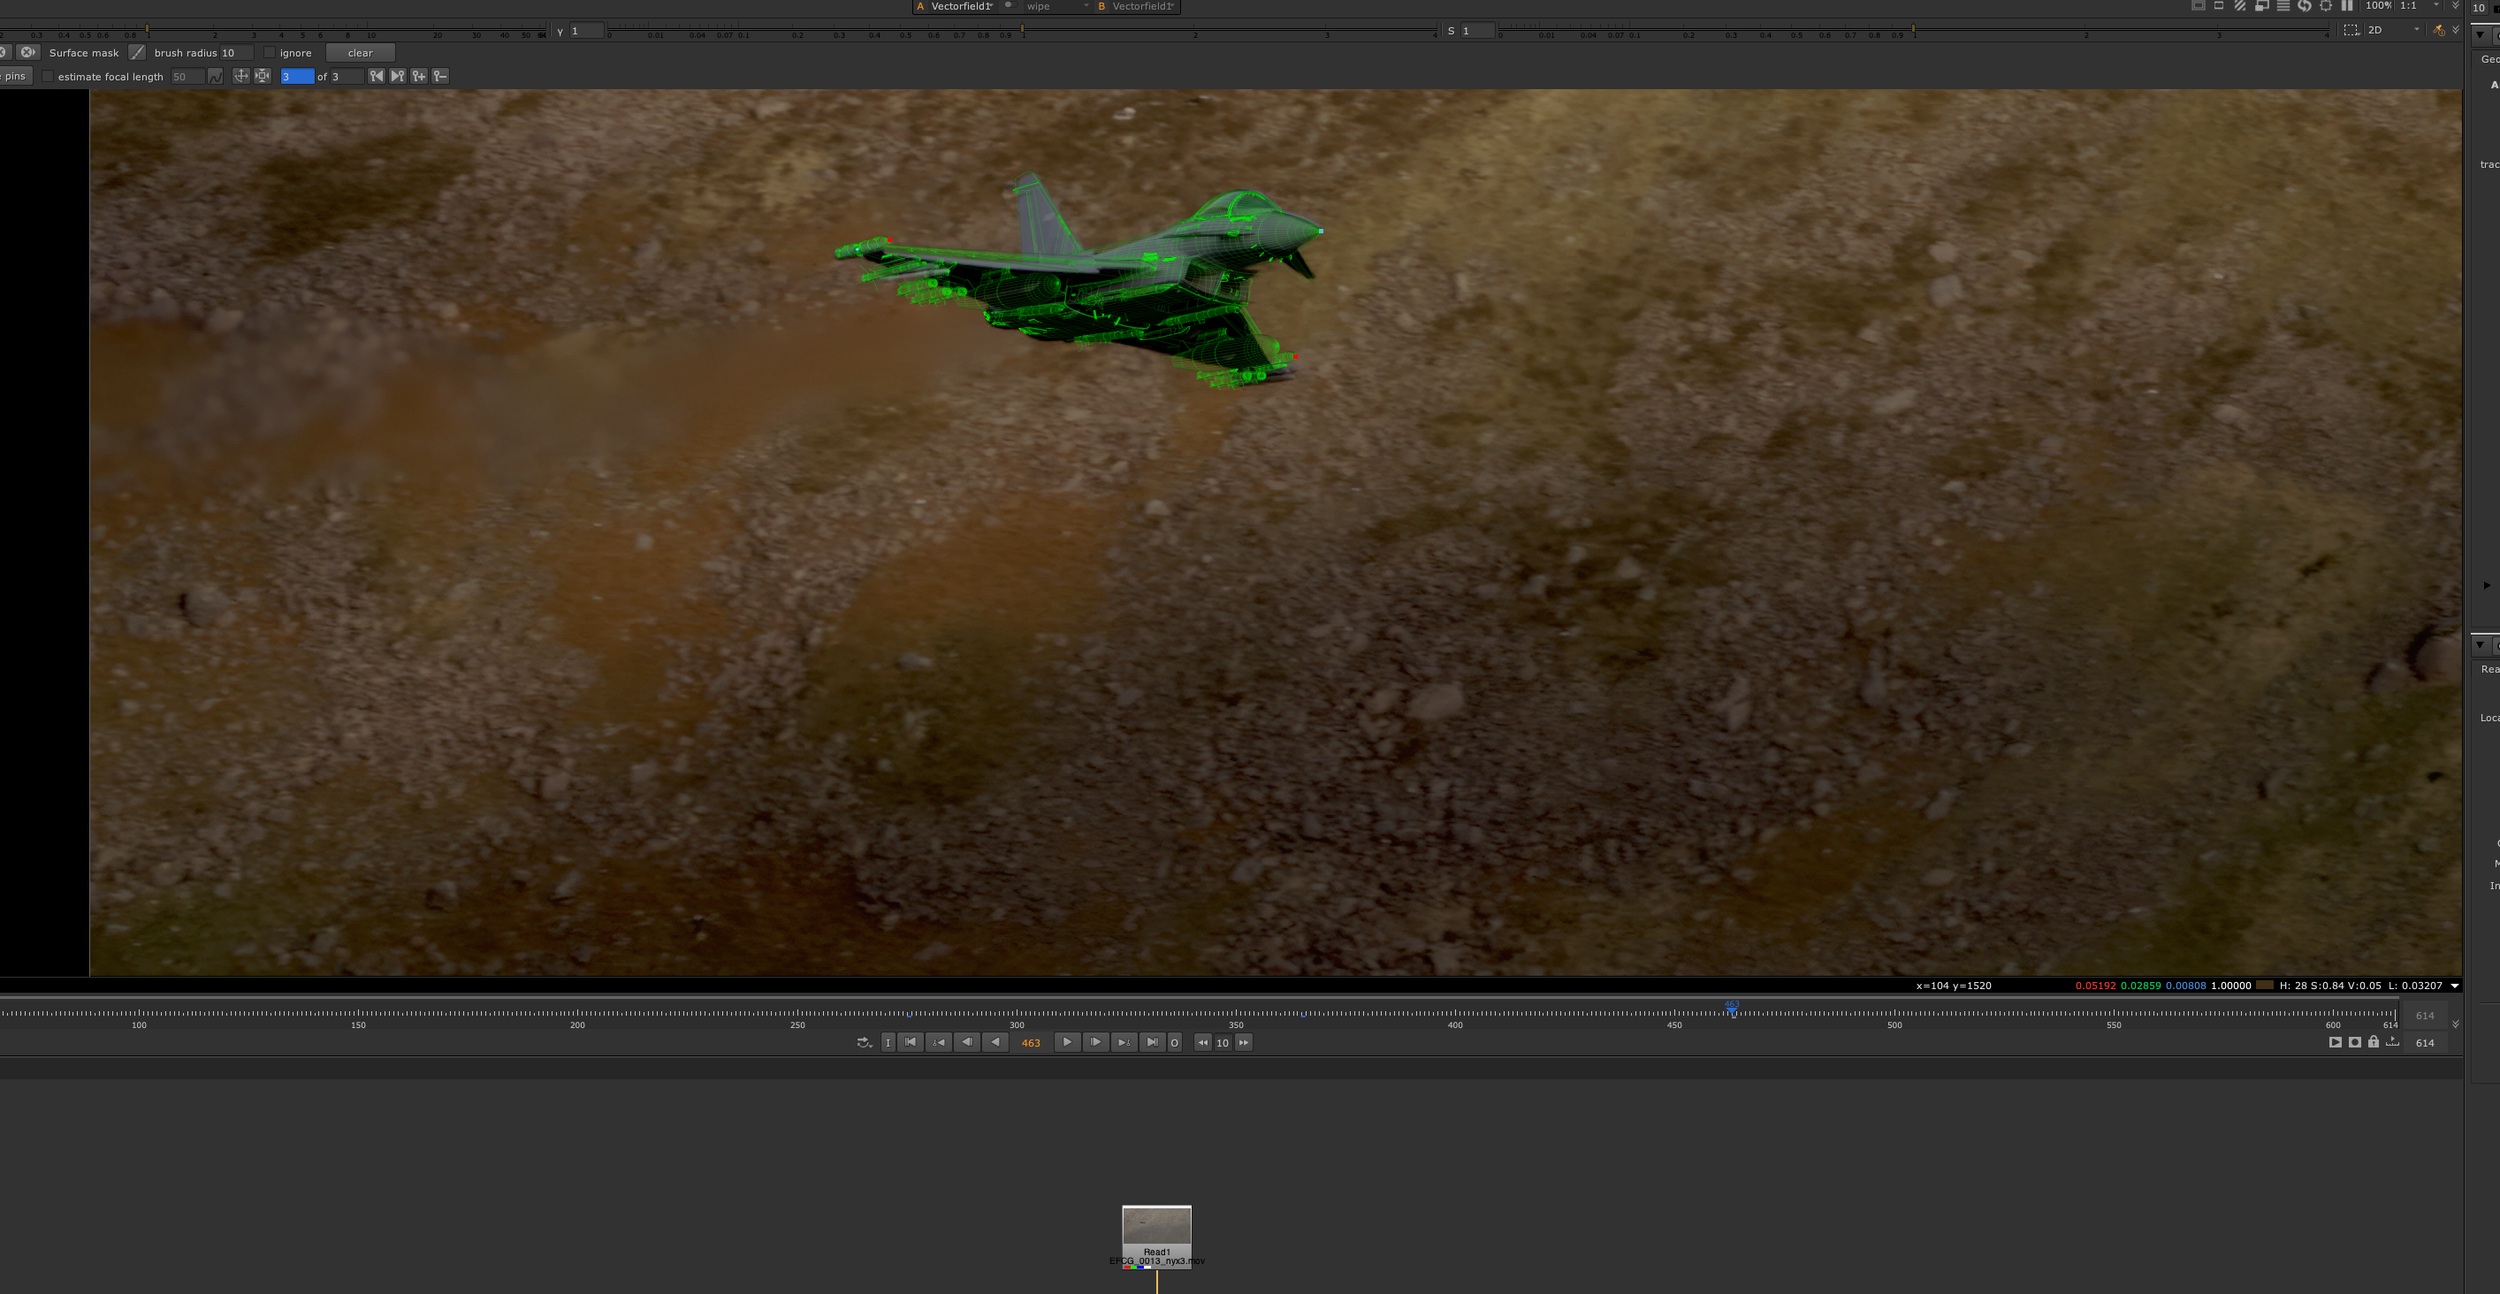Select the Surface mask brush tool
This screenshot has width=2500, height=1294.
coord(137,53)
